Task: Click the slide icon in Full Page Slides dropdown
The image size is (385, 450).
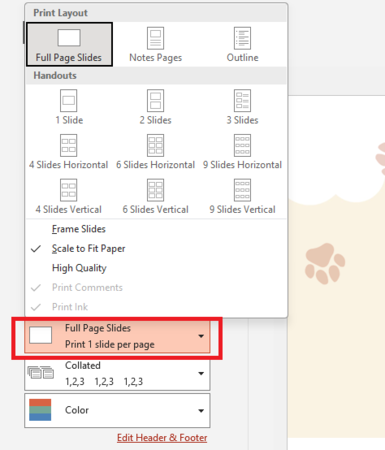Action: click(41, 335)
